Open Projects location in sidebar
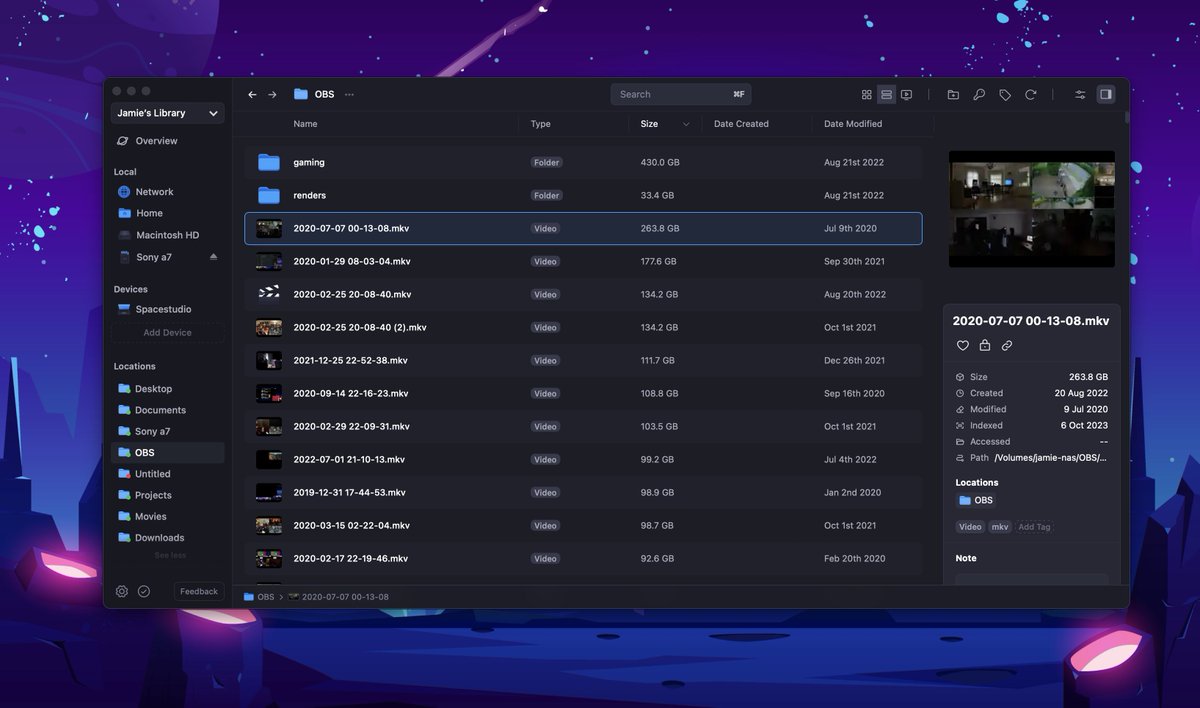Image resolution: width=1200 pixels, height=708 pixels. [x=168, y=495]
